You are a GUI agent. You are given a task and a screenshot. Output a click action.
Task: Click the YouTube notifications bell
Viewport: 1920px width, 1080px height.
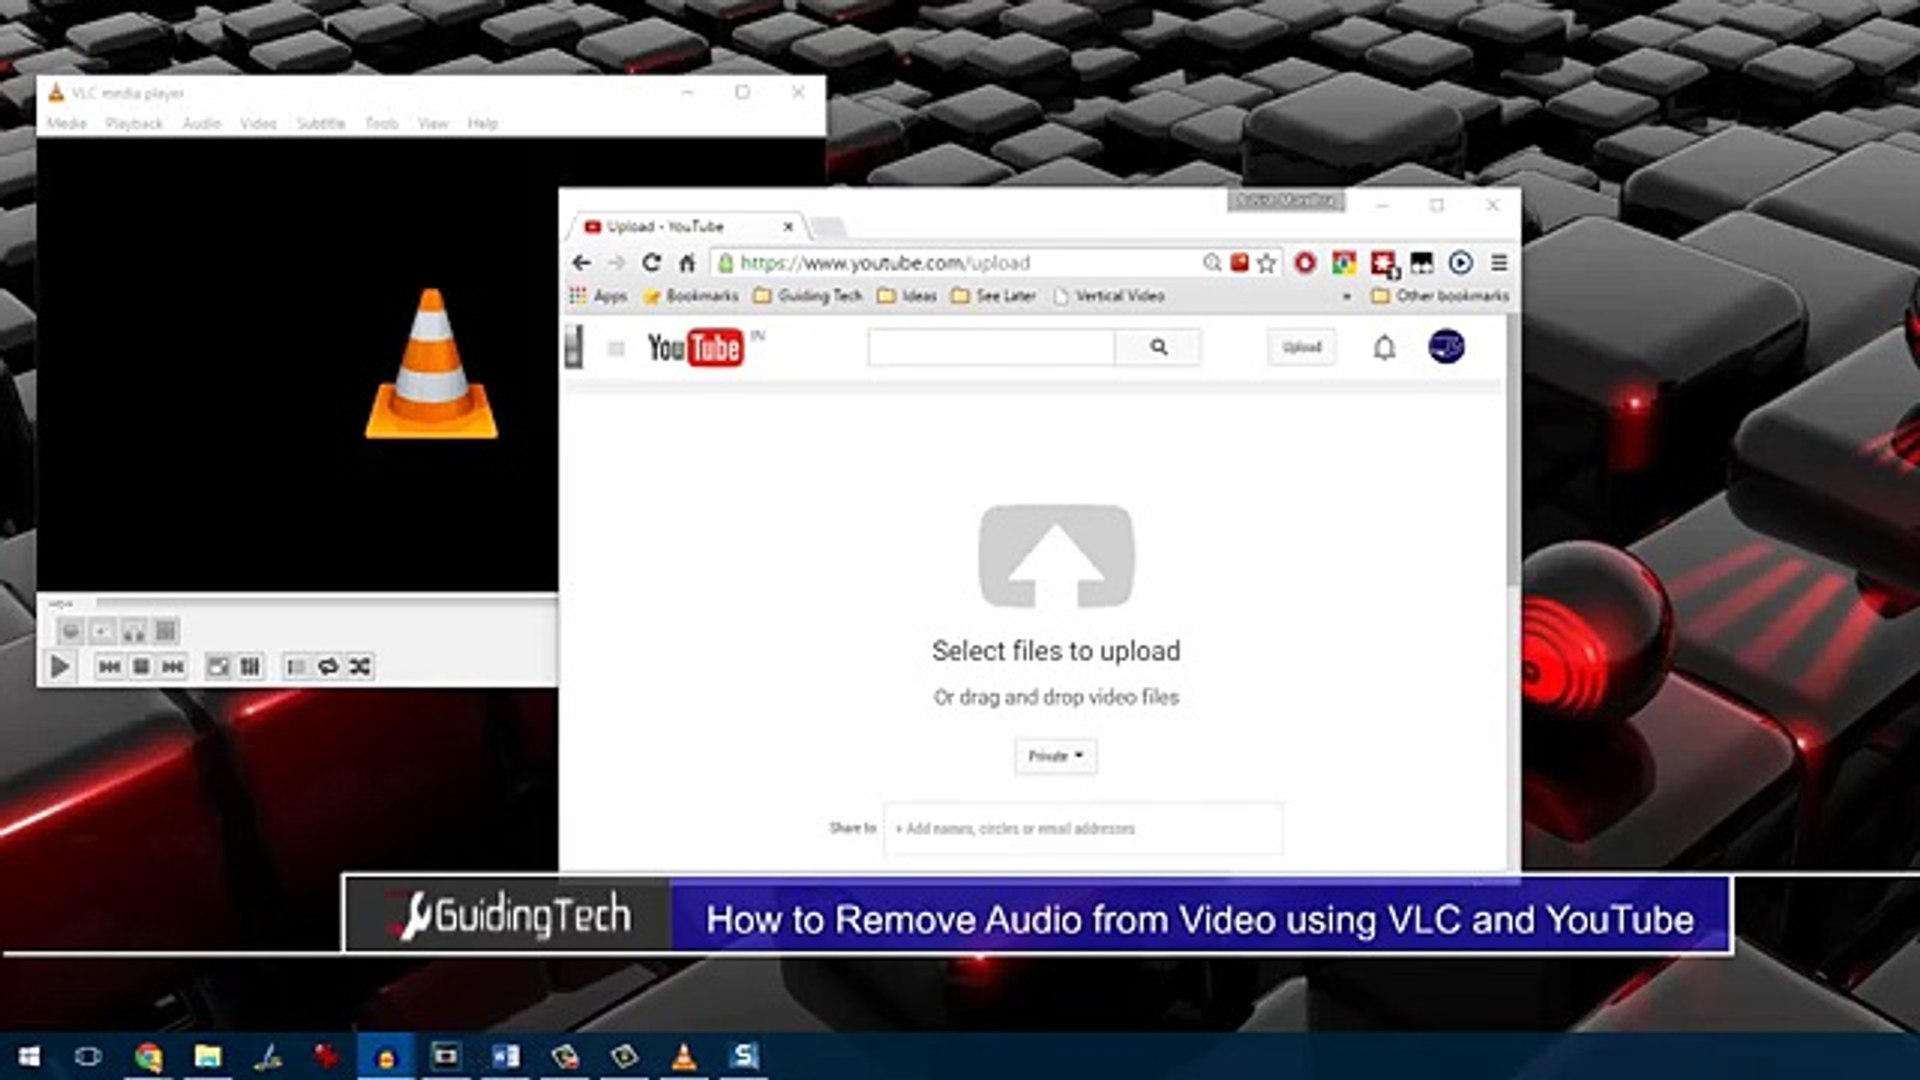coord(1384,347)
